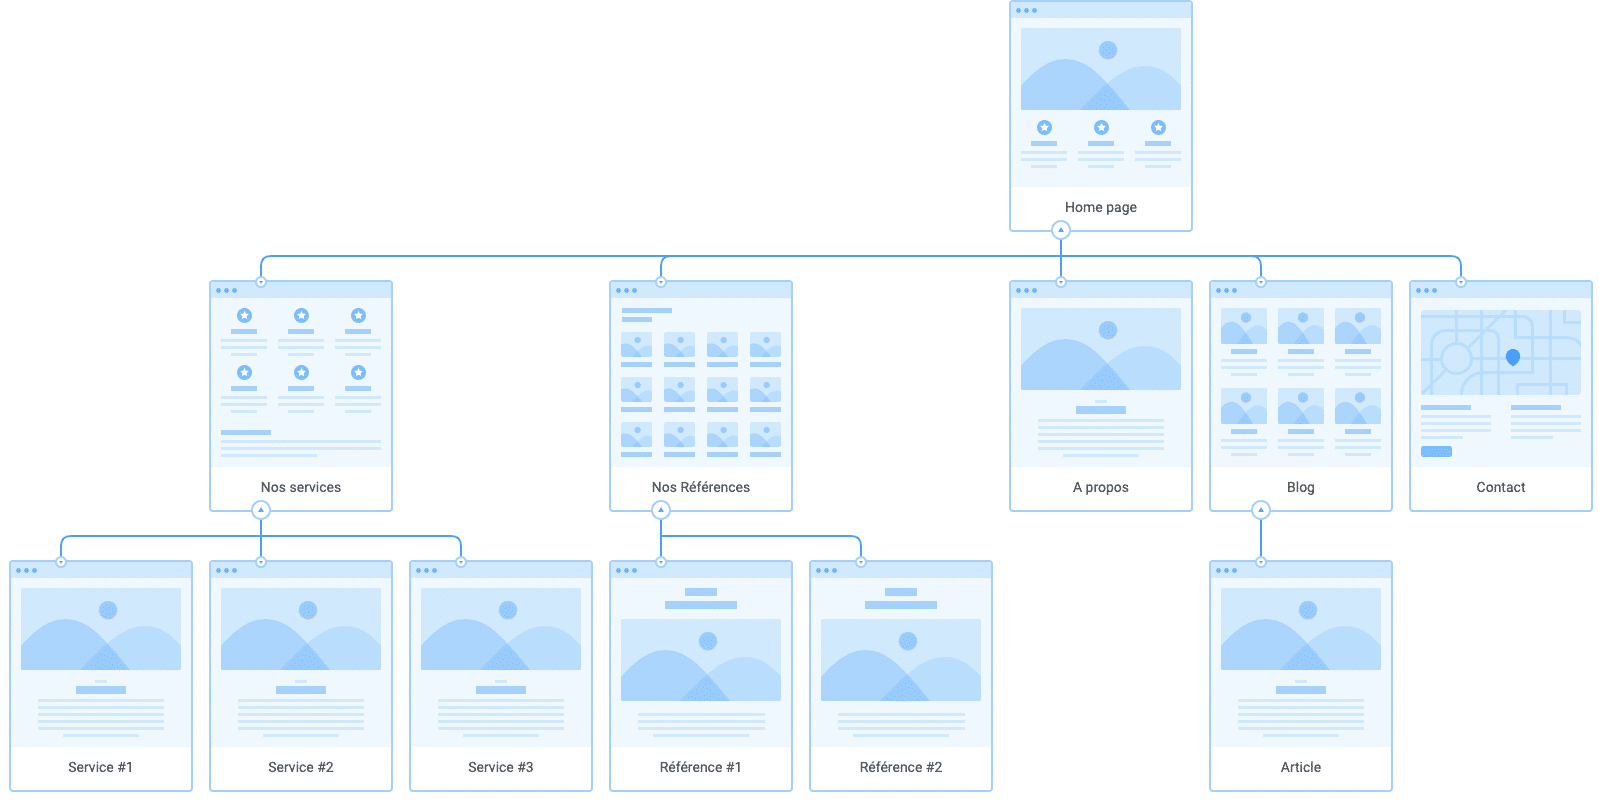Click the top connector node of Service #3

pos(461,562)
